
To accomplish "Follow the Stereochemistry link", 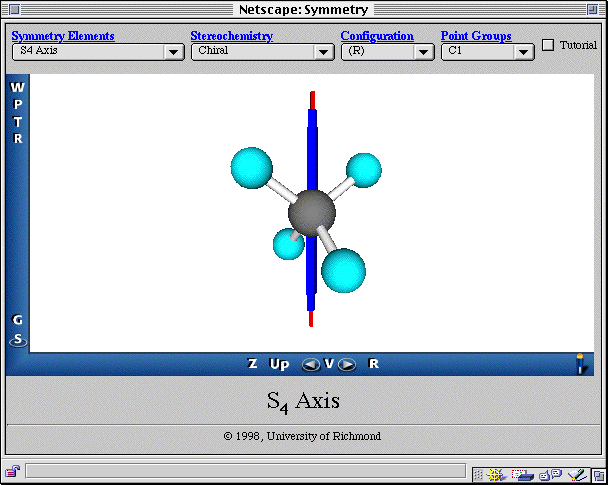I will (x=231, y=36).
